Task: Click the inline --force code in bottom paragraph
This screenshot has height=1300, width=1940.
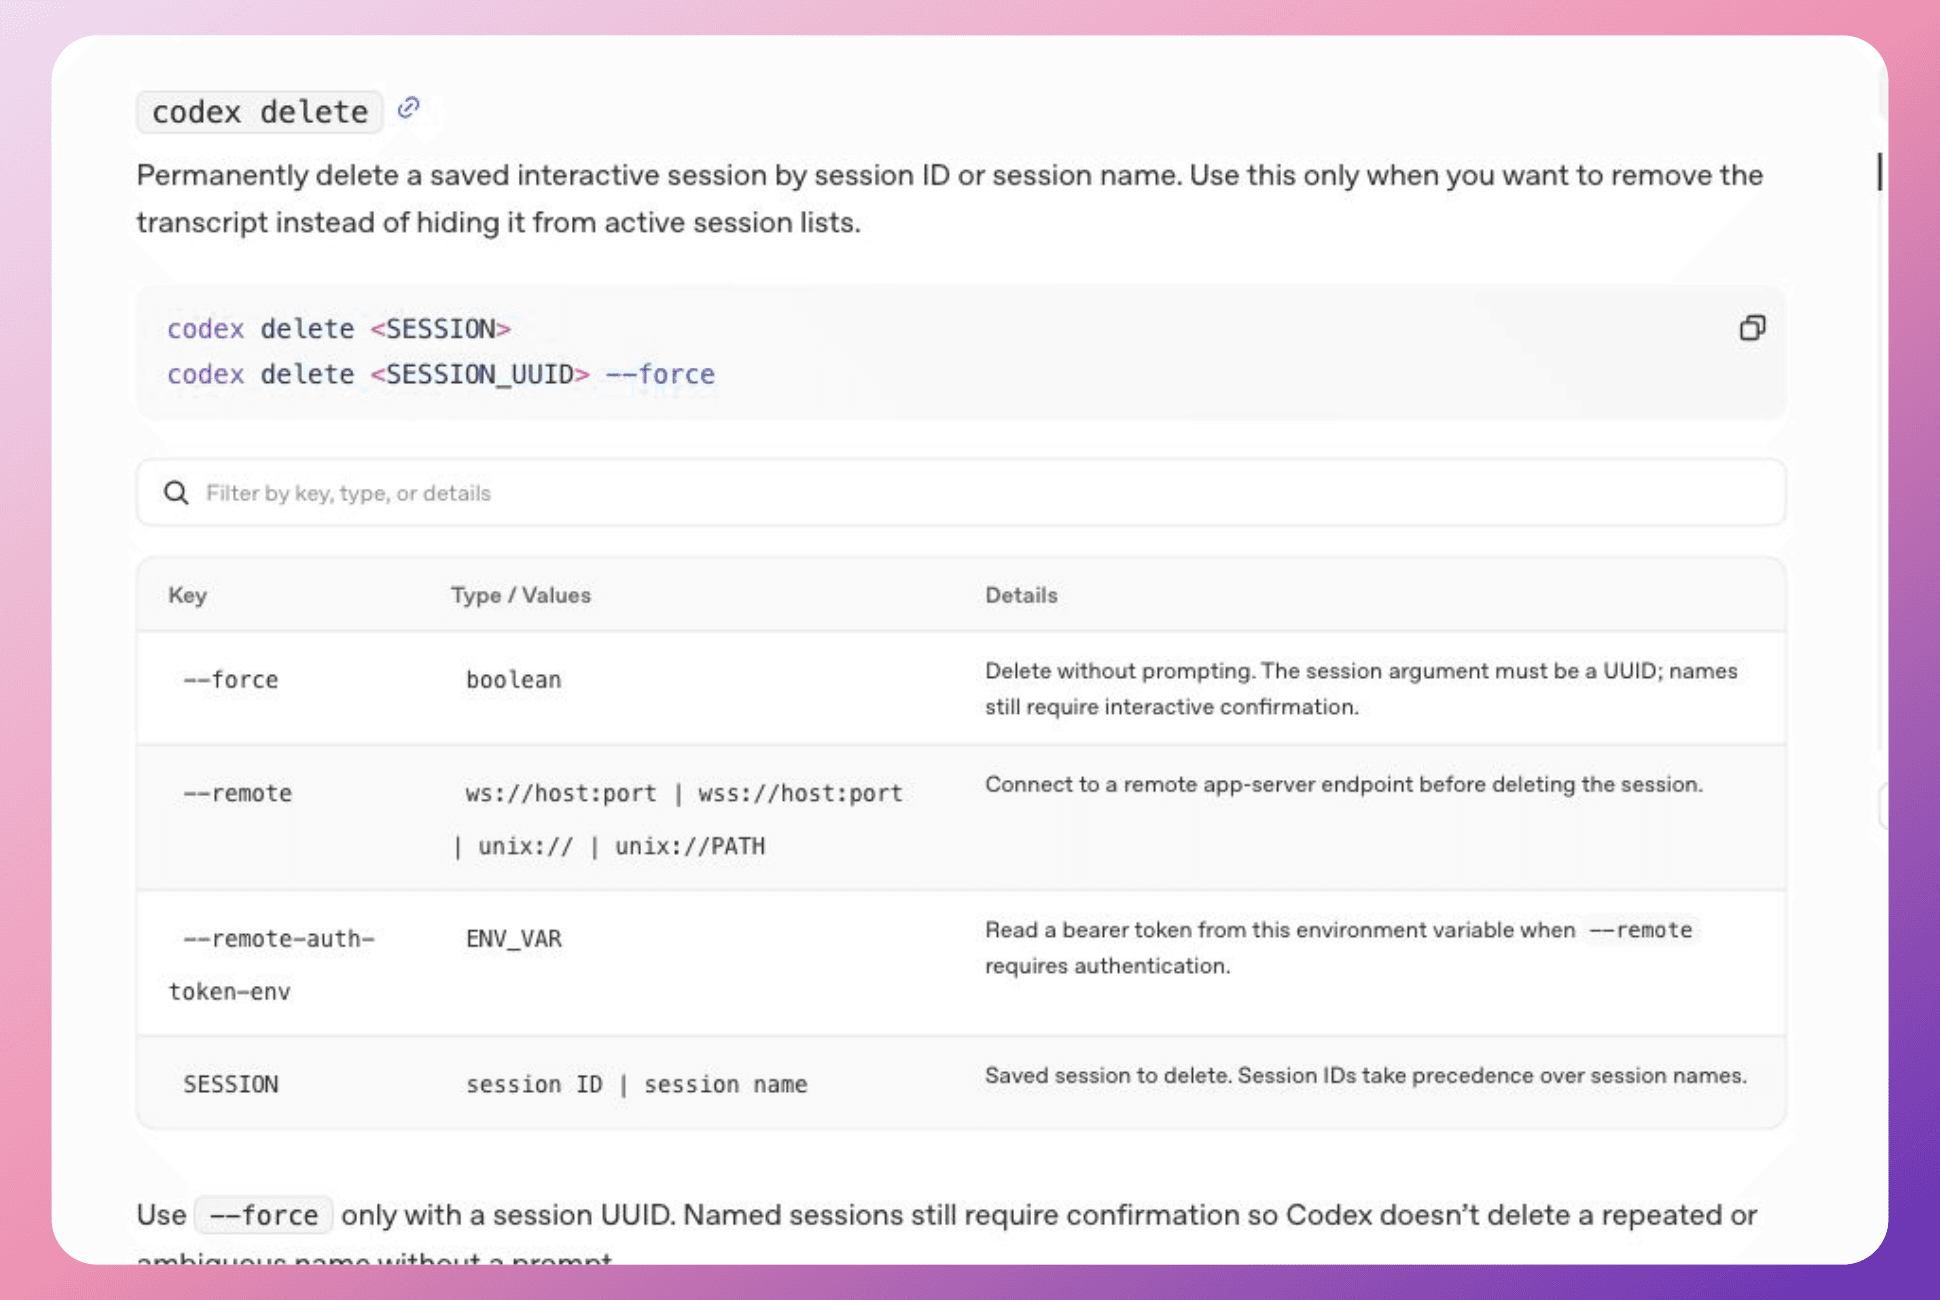Action: point(264,1215)
